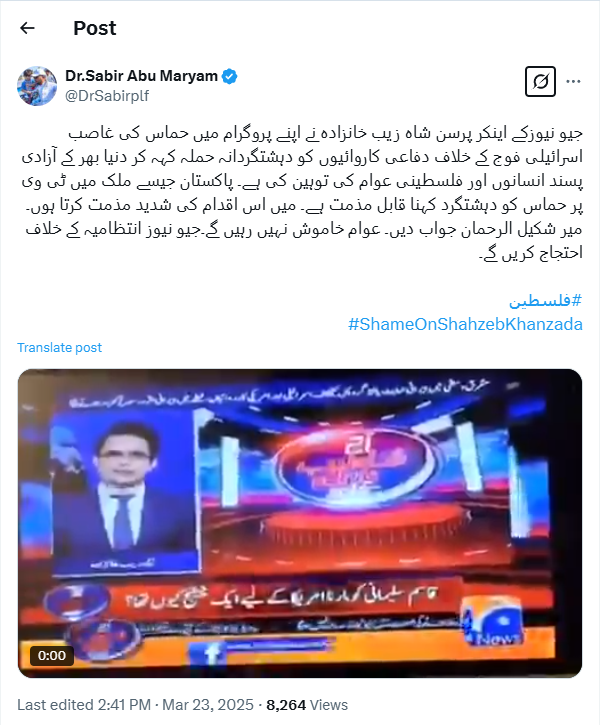
Task: Open the #فلسطین hashtag
Action: (545, 301)
